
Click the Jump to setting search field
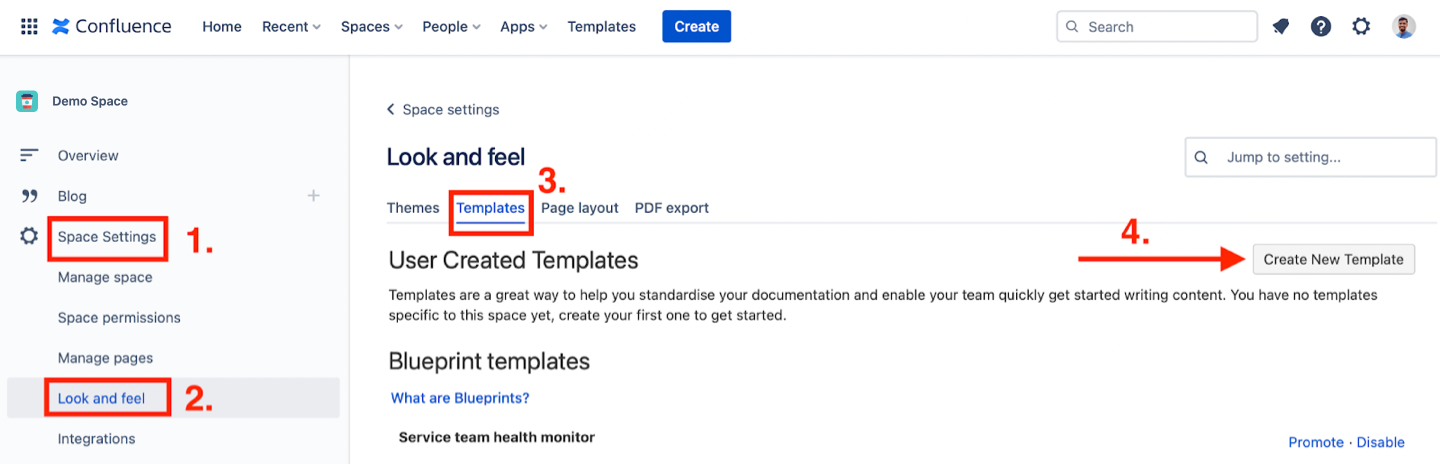[1320, 157]
